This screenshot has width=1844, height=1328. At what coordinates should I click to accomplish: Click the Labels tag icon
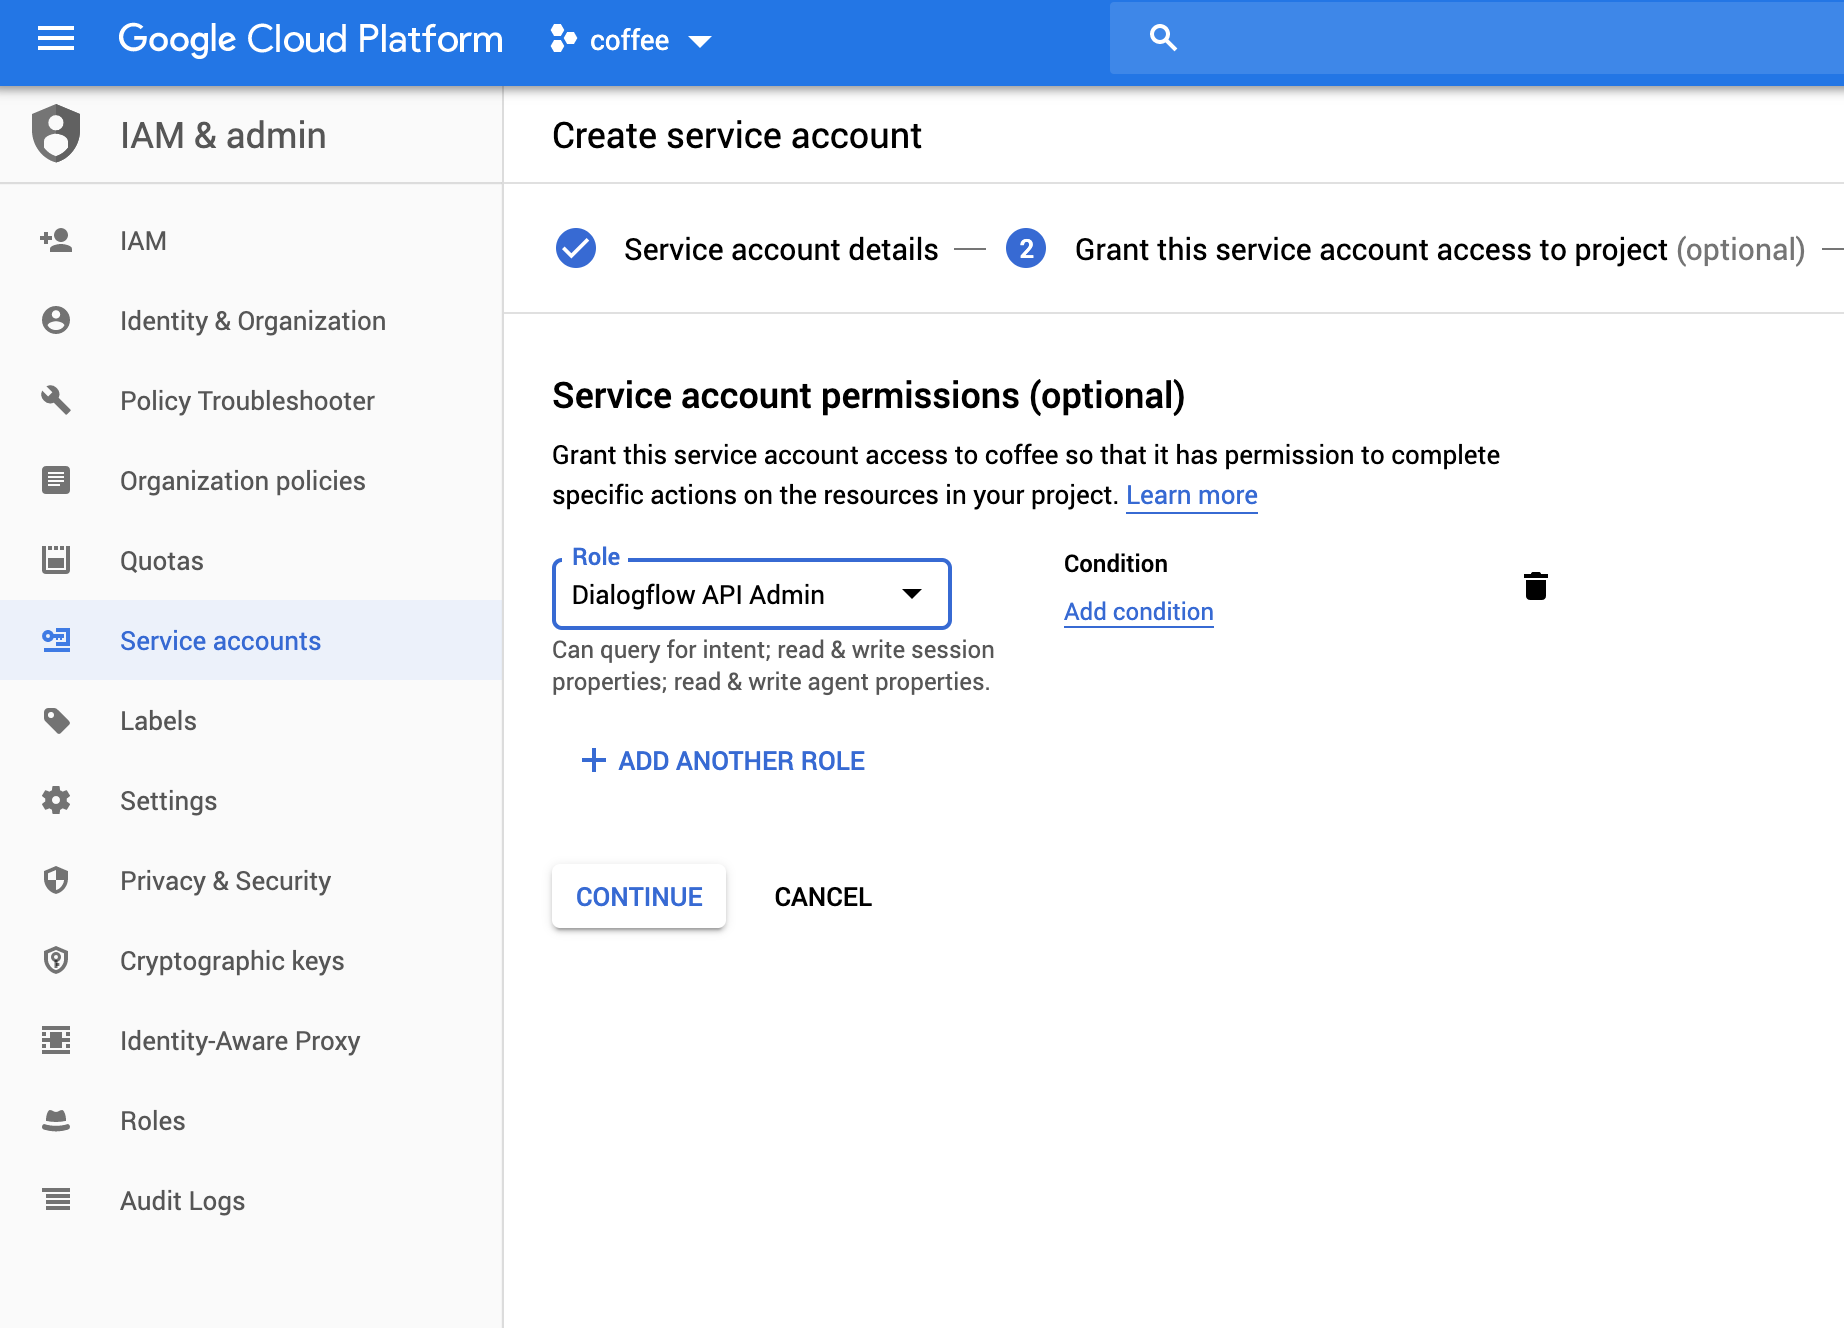tap(56, 720)
